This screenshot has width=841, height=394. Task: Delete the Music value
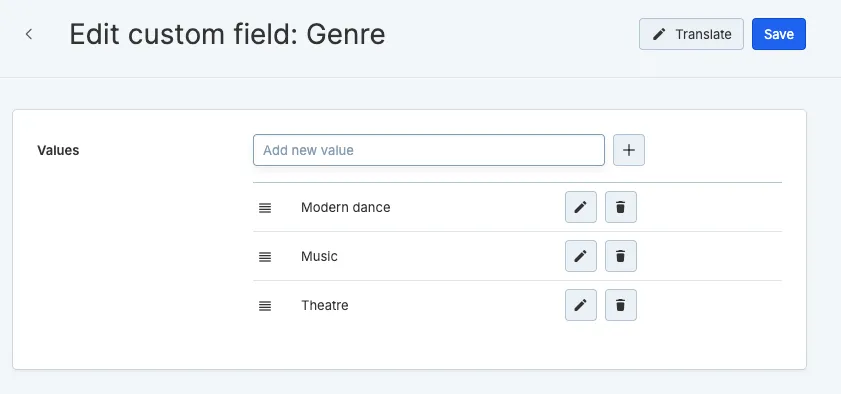(621, 256)
